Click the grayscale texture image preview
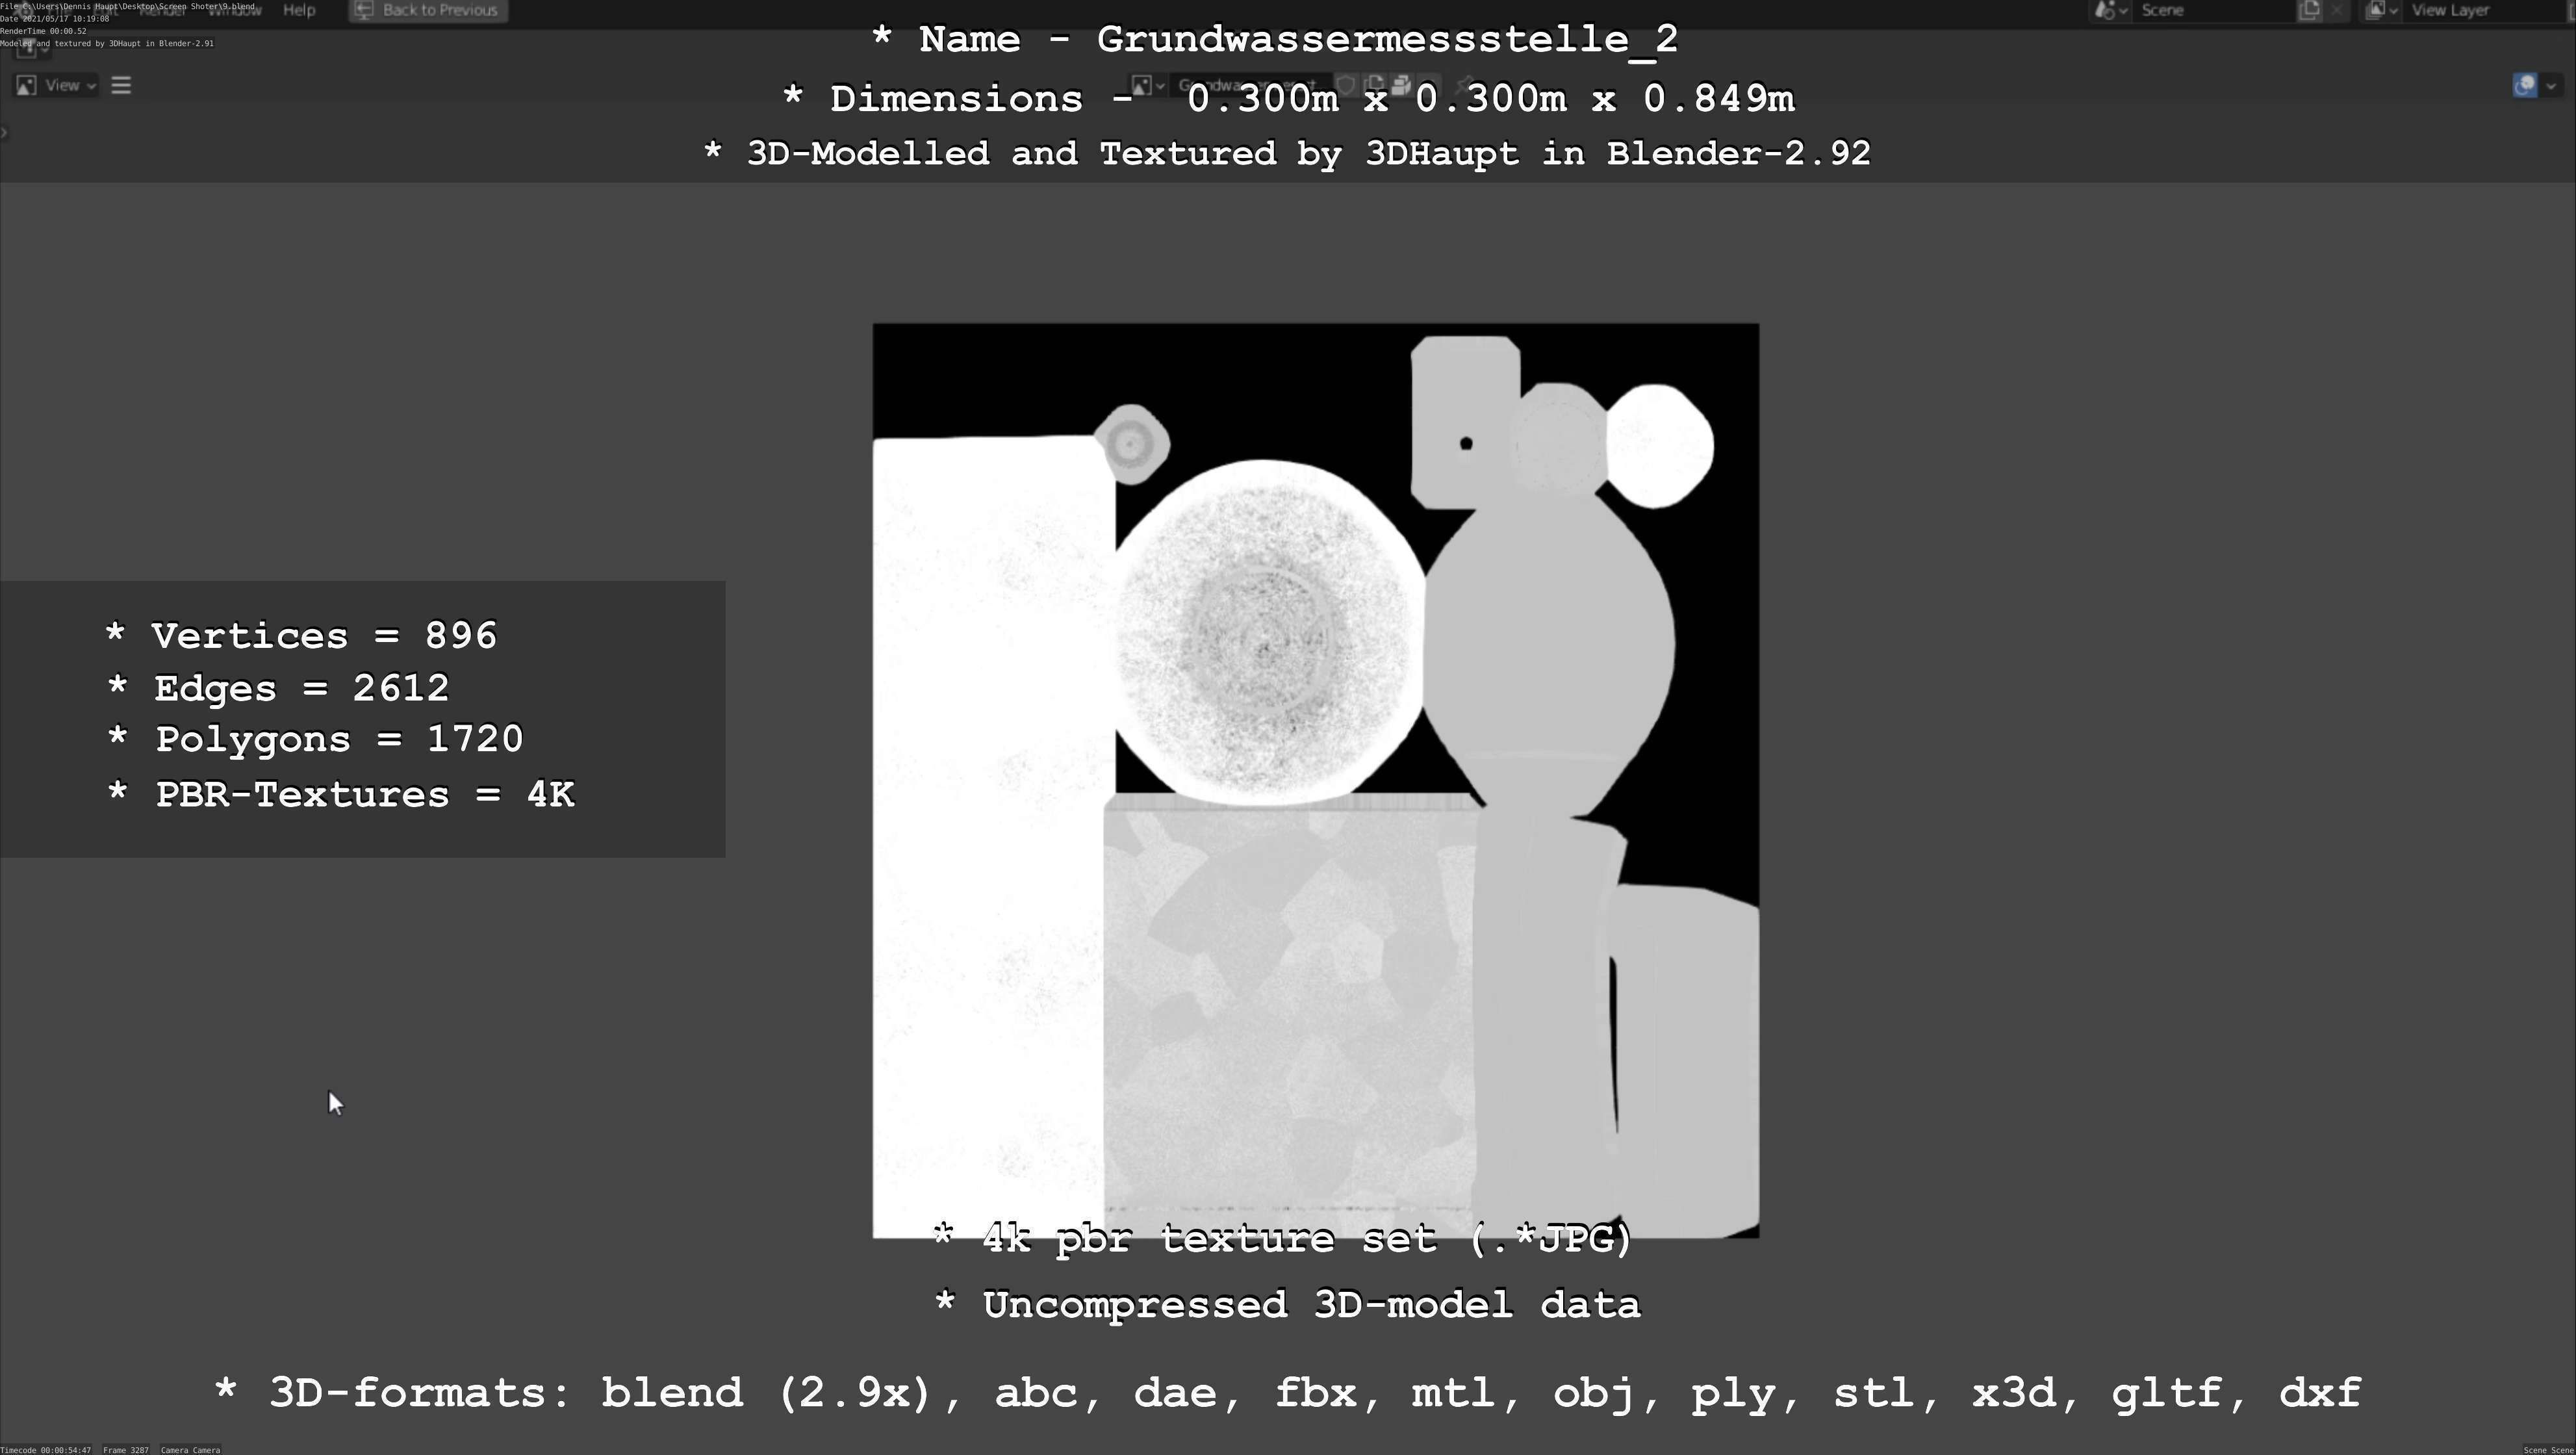 pos(1315,780)
